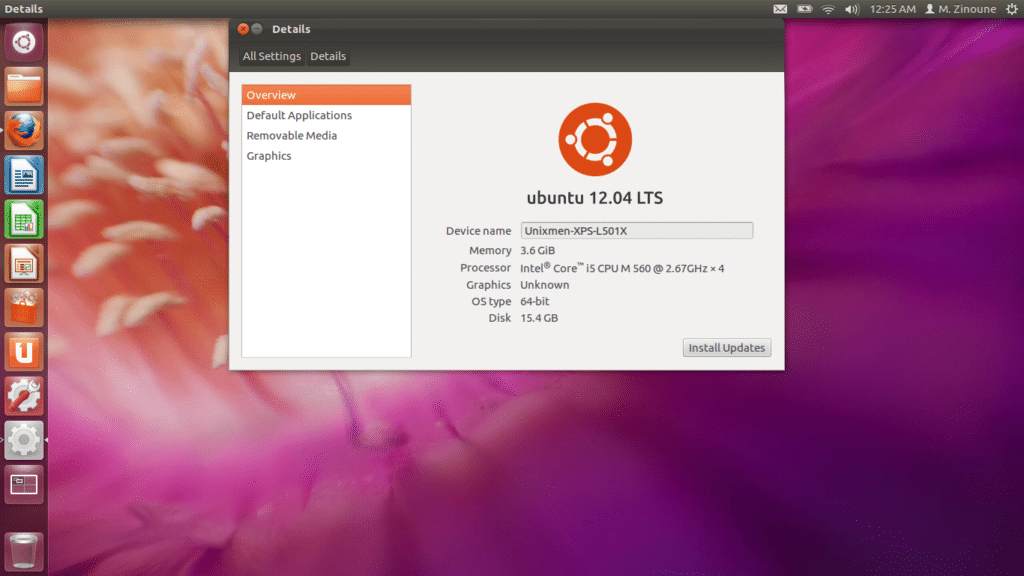Viewport: 1024px width, 576px height.
Task: Click the Install Updates button
Action: (x=726, y=347)
